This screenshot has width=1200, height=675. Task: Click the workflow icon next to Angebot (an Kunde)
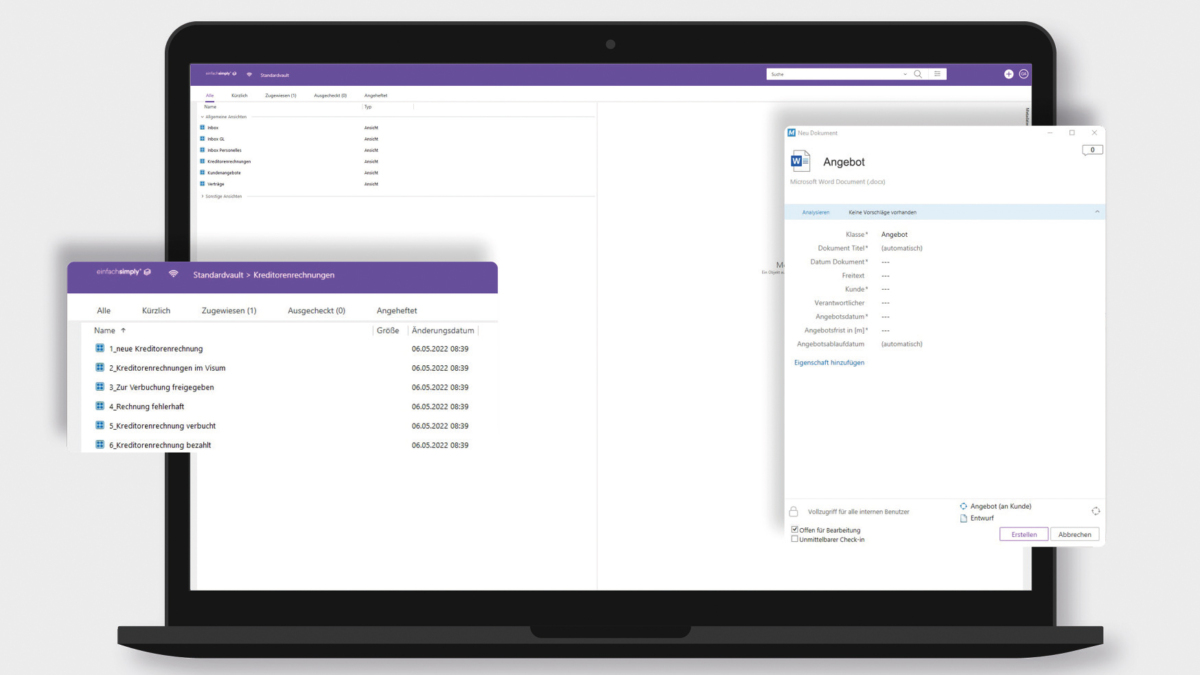pyautogui.click(x=963, y=506)
